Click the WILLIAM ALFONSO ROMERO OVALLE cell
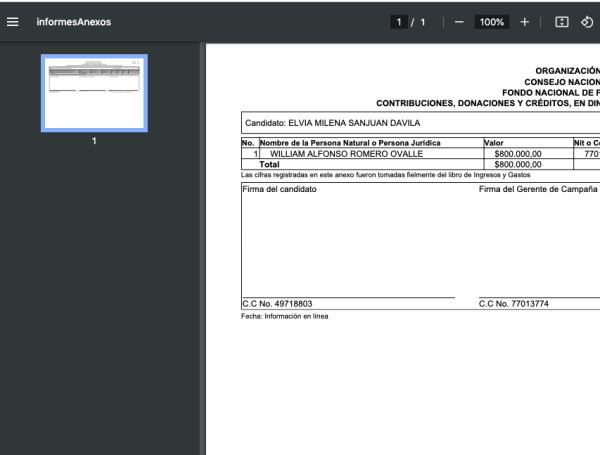The width and height of the screenshot is (600, 455). (346, 154)
